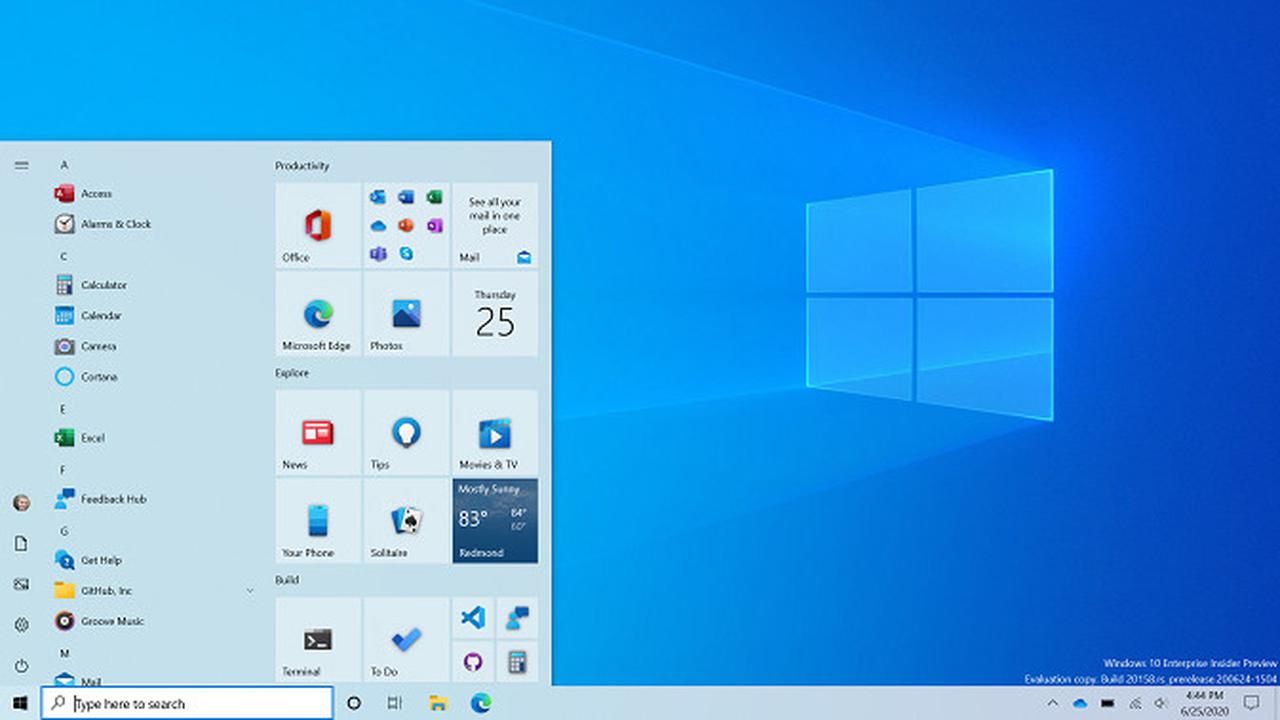The width and height of the screenshot is (1280, 720).
Task: Open Task View from the taskbar
Action: pos(394,703)
